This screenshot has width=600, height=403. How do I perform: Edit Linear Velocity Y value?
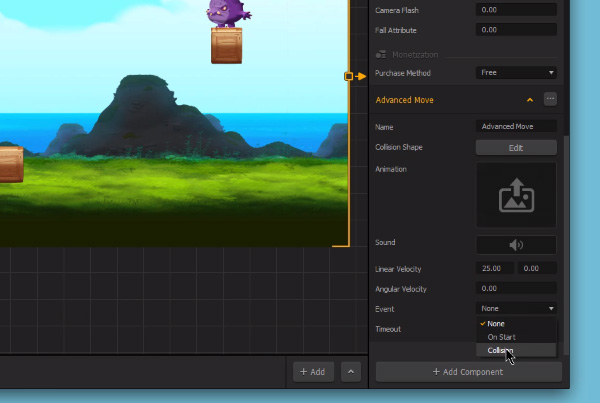click(537, 269)
